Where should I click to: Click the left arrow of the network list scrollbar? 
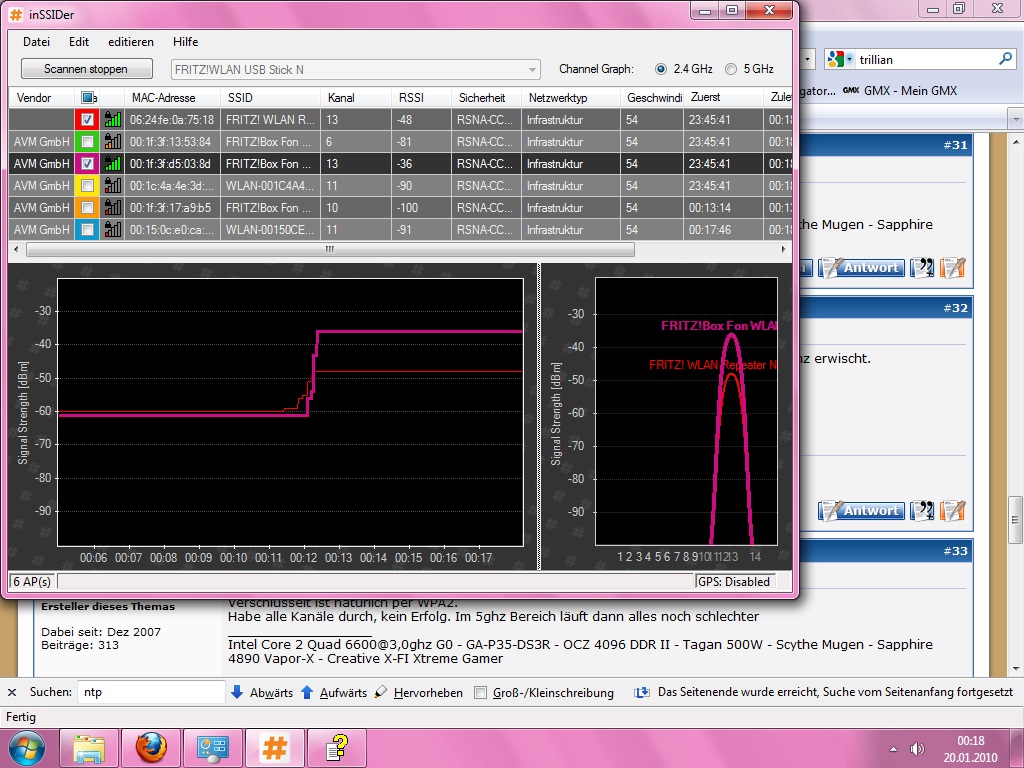tap(16, 249)
